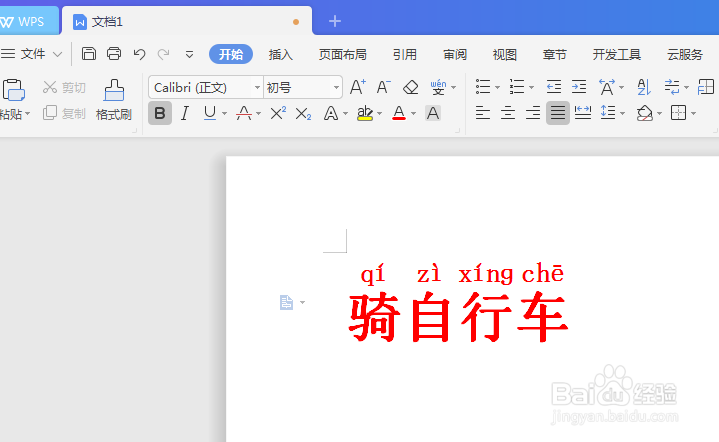Open the 视图 View tab
The height and width of the screenshot is (442, 719).
pos(504,55)
